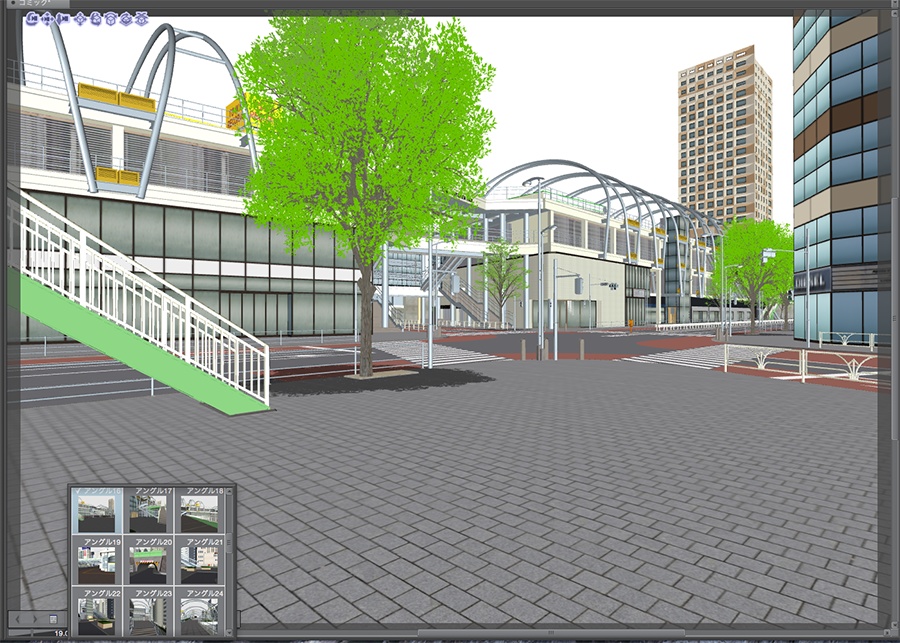Select the object move tool
The width and height of the screenshot is (900, 643).
pyautogui.click(x=80, y=18)
